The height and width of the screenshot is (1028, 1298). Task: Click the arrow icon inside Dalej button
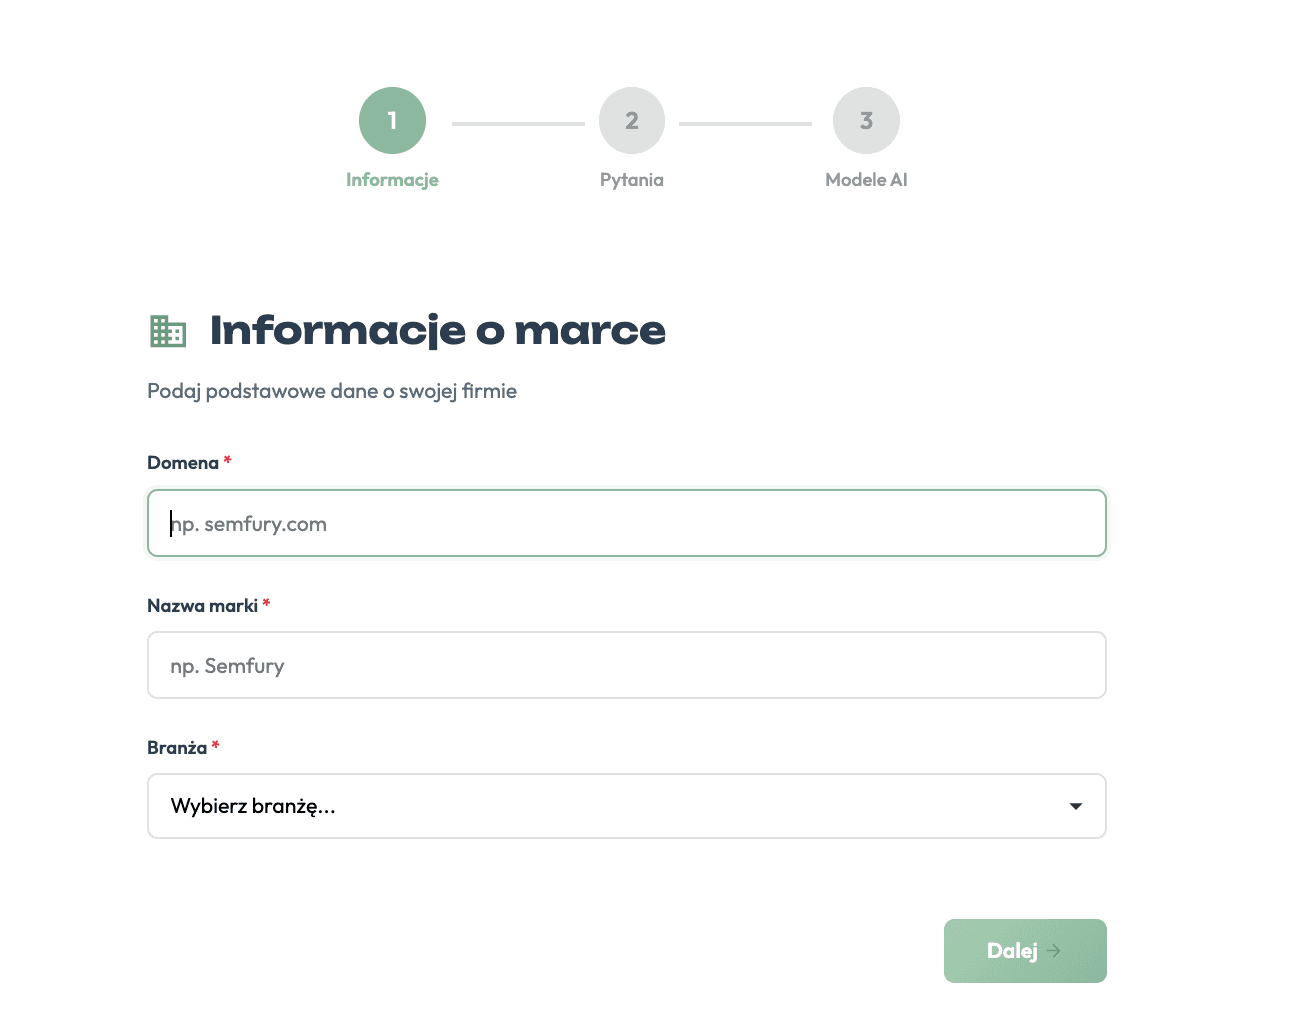1053,951
